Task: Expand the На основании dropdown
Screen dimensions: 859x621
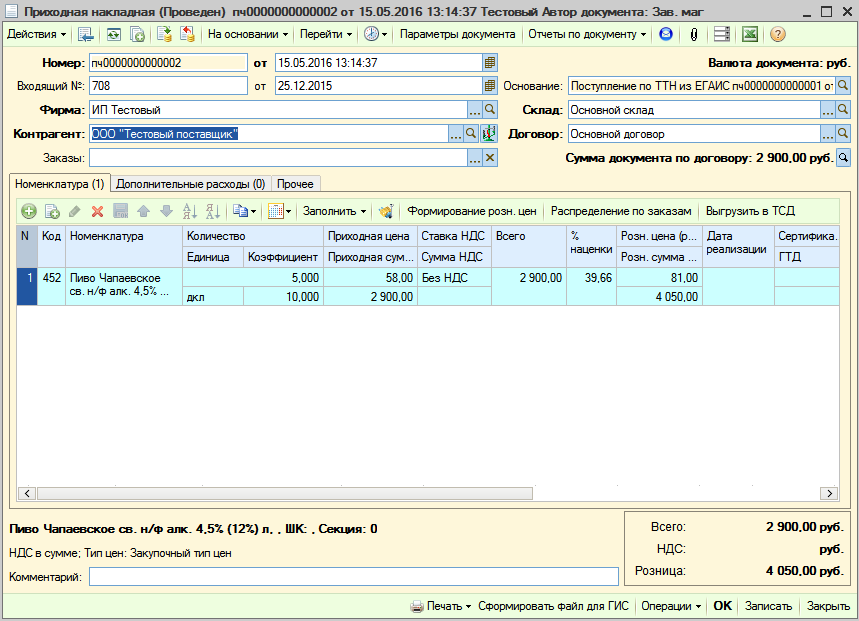Action: pyautogui.click(x=247, y=34)
